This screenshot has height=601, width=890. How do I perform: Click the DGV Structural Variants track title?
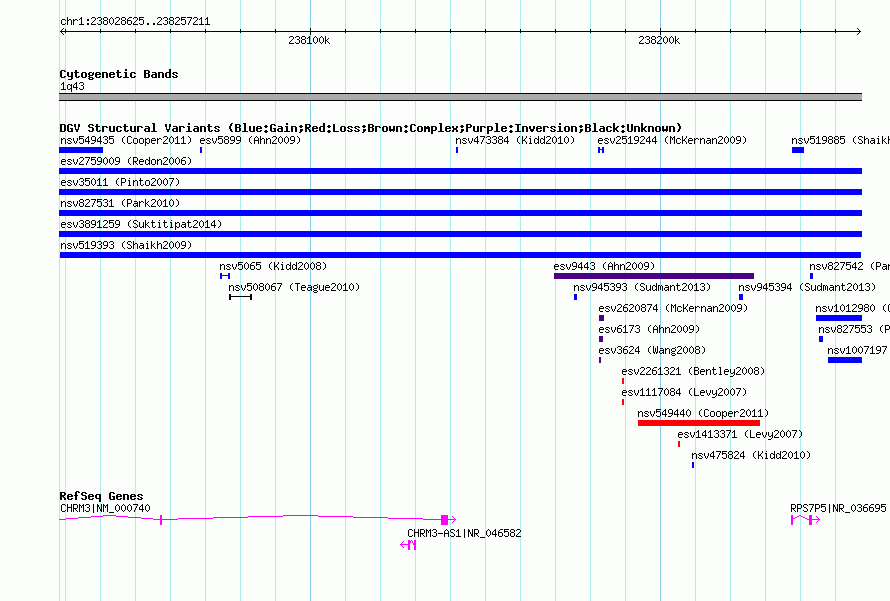370,128
